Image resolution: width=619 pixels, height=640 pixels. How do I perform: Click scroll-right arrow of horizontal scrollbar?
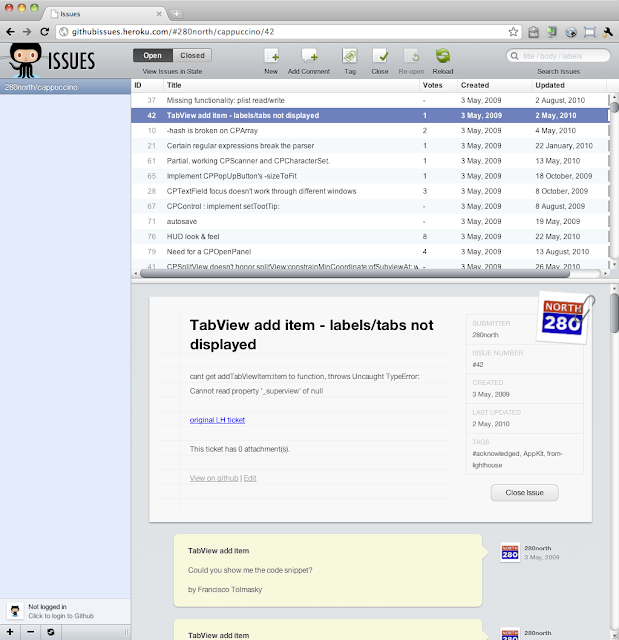606,273
